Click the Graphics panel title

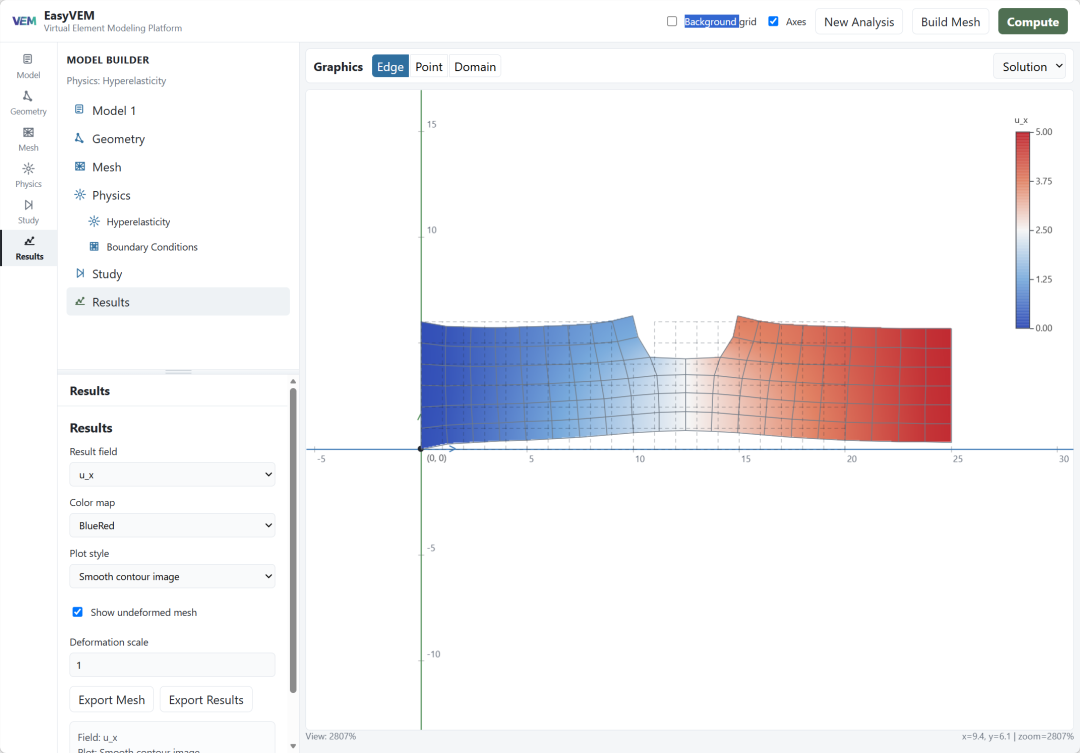[338, 66]
